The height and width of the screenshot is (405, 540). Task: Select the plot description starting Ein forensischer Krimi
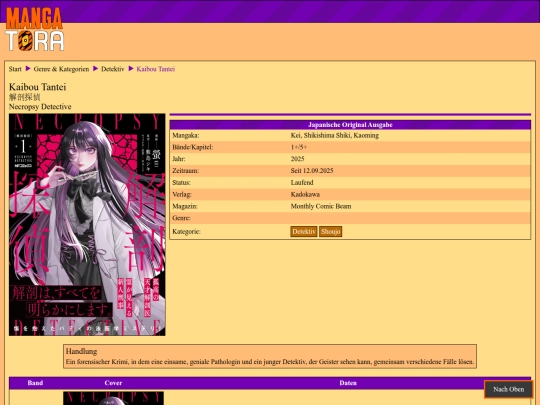coord(270,362)
